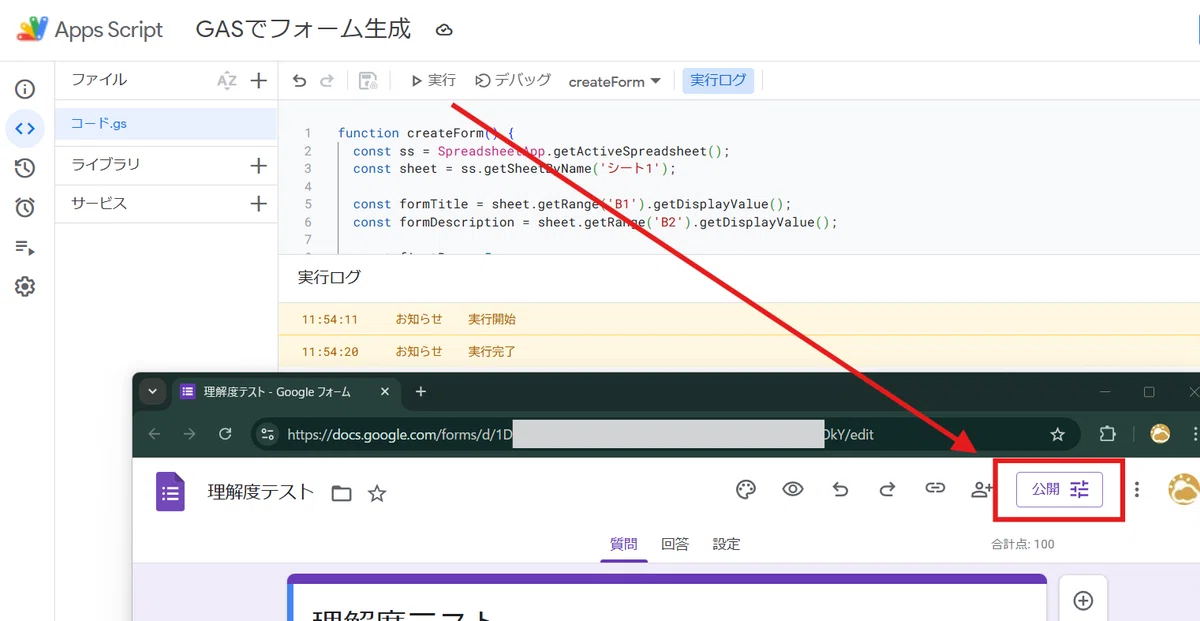Image resolution: width=1200 pixels, height=621 pixels.
Task: Open Google account avatar in Forms
Action: coord(1184,489)
